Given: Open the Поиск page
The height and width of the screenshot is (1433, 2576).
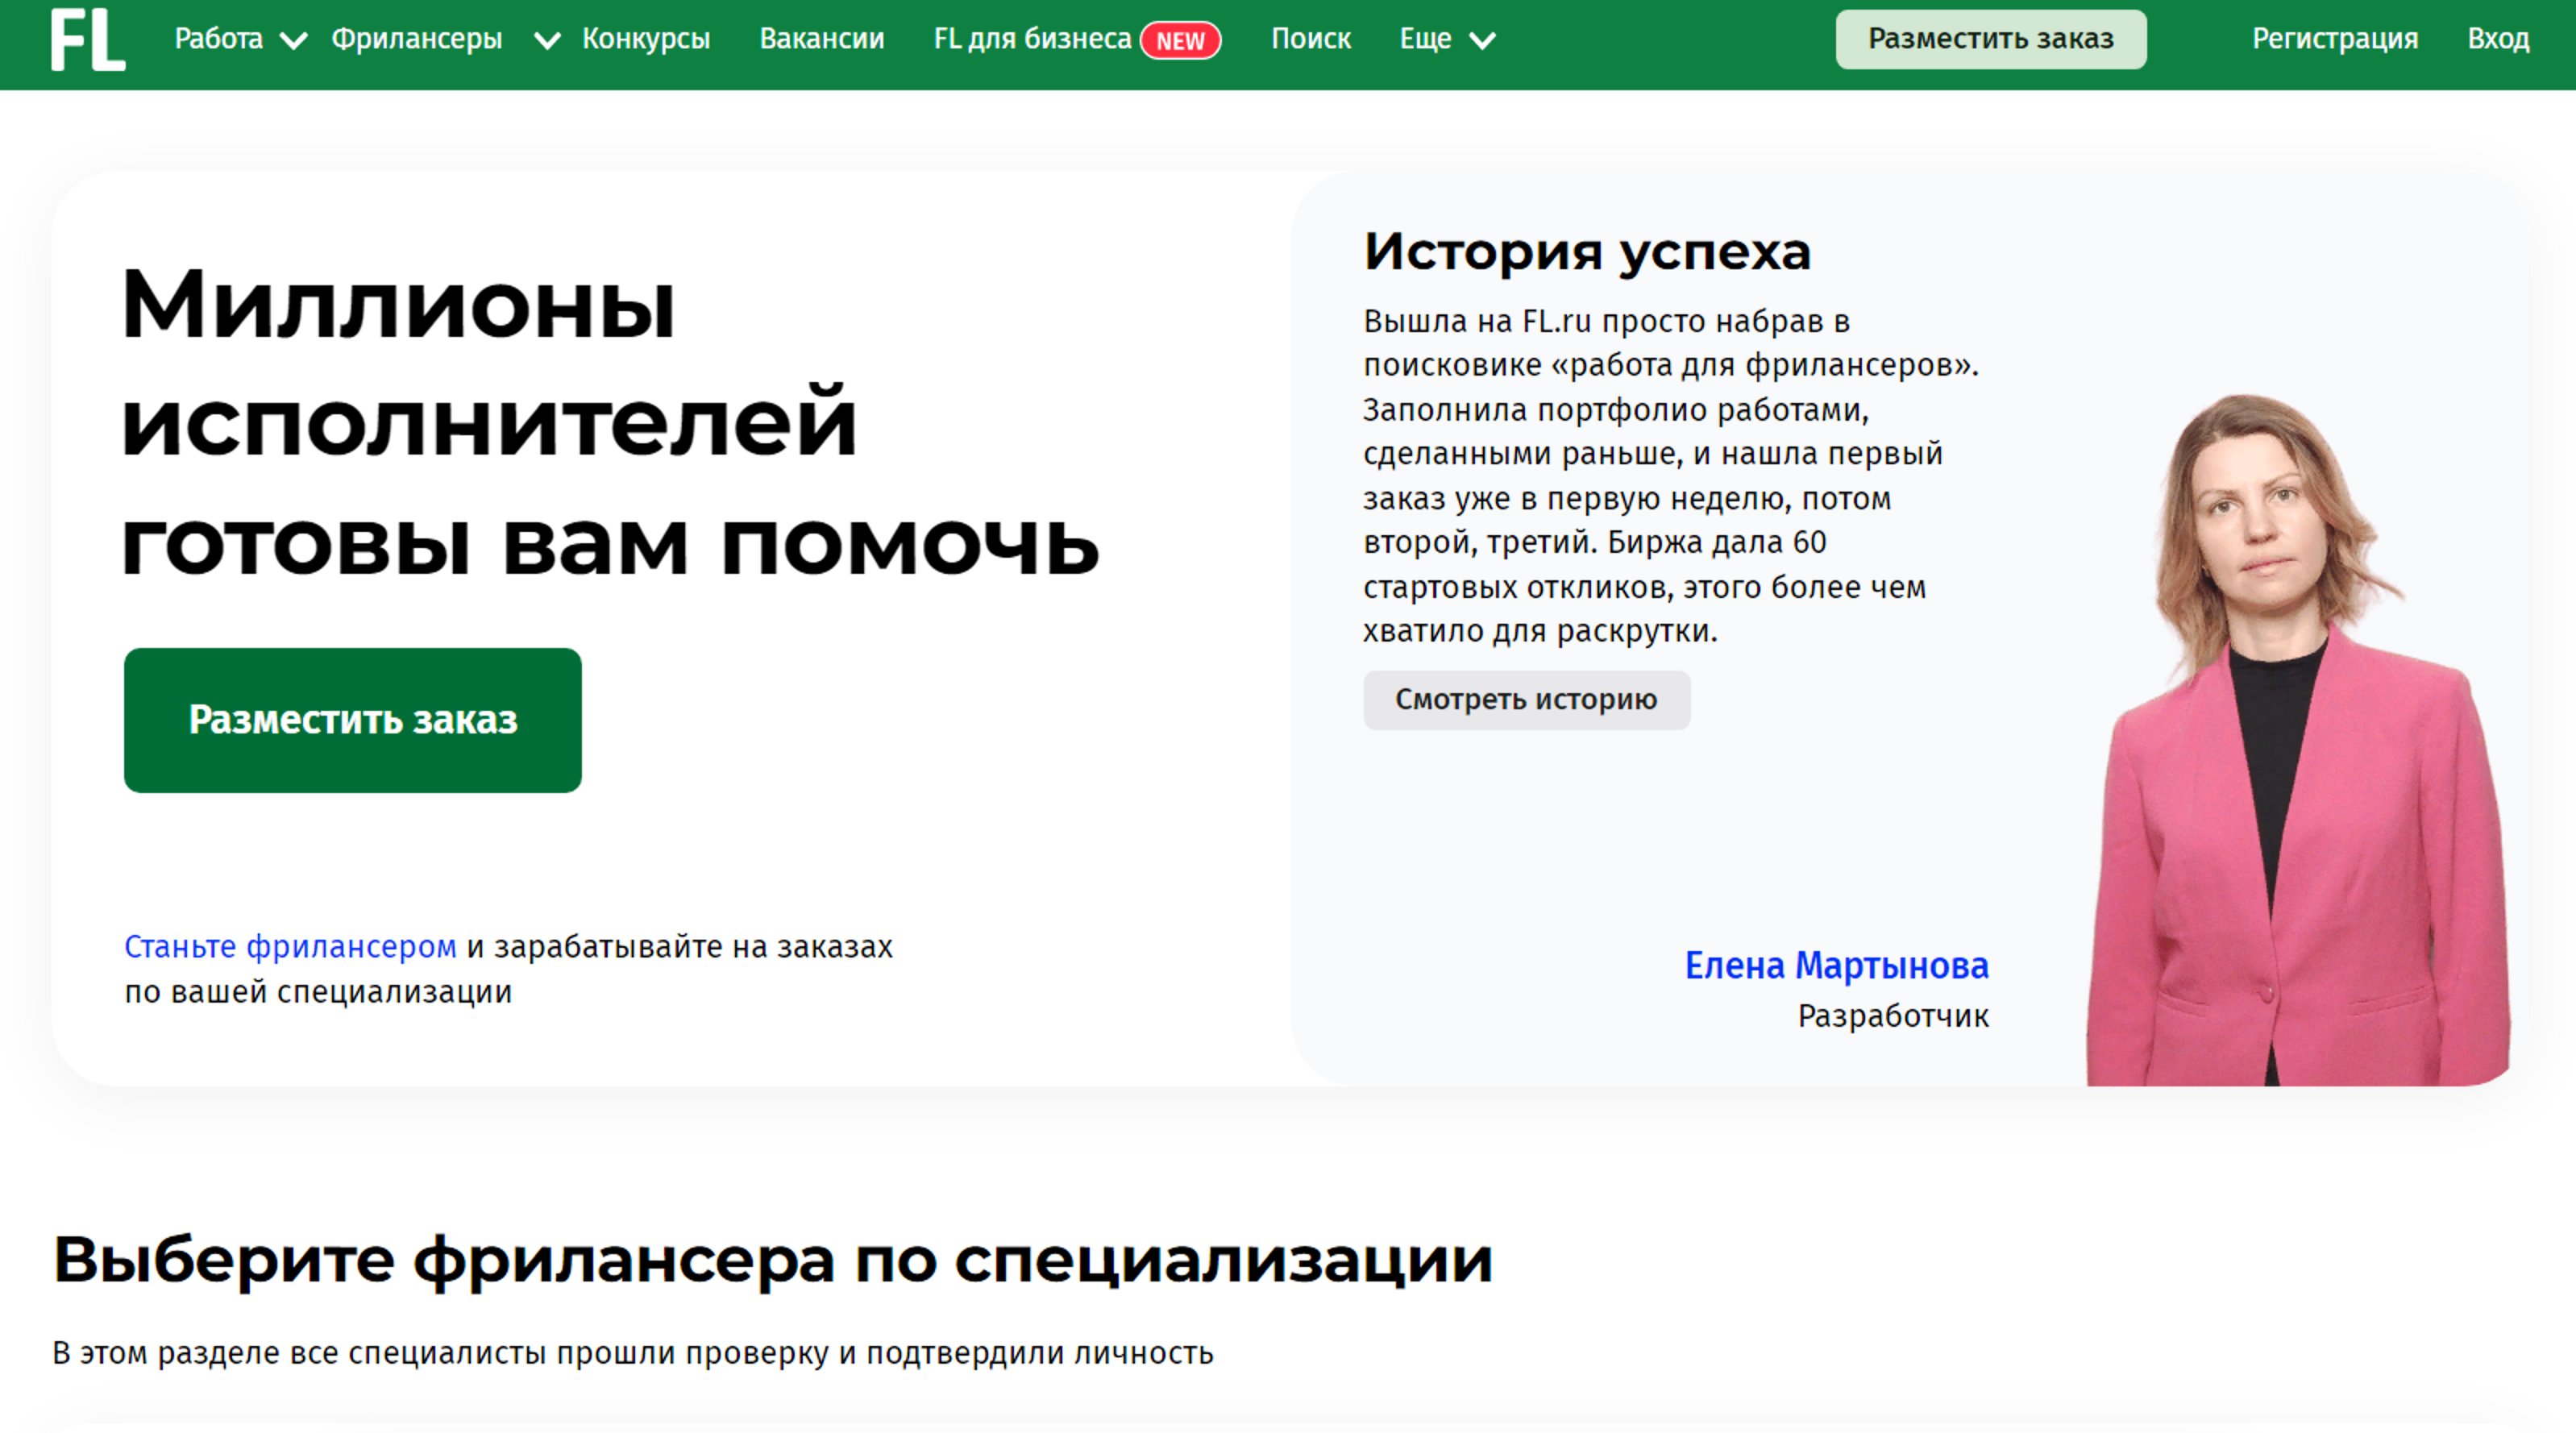Looking at the screenshot, I should click(1311, 39).
